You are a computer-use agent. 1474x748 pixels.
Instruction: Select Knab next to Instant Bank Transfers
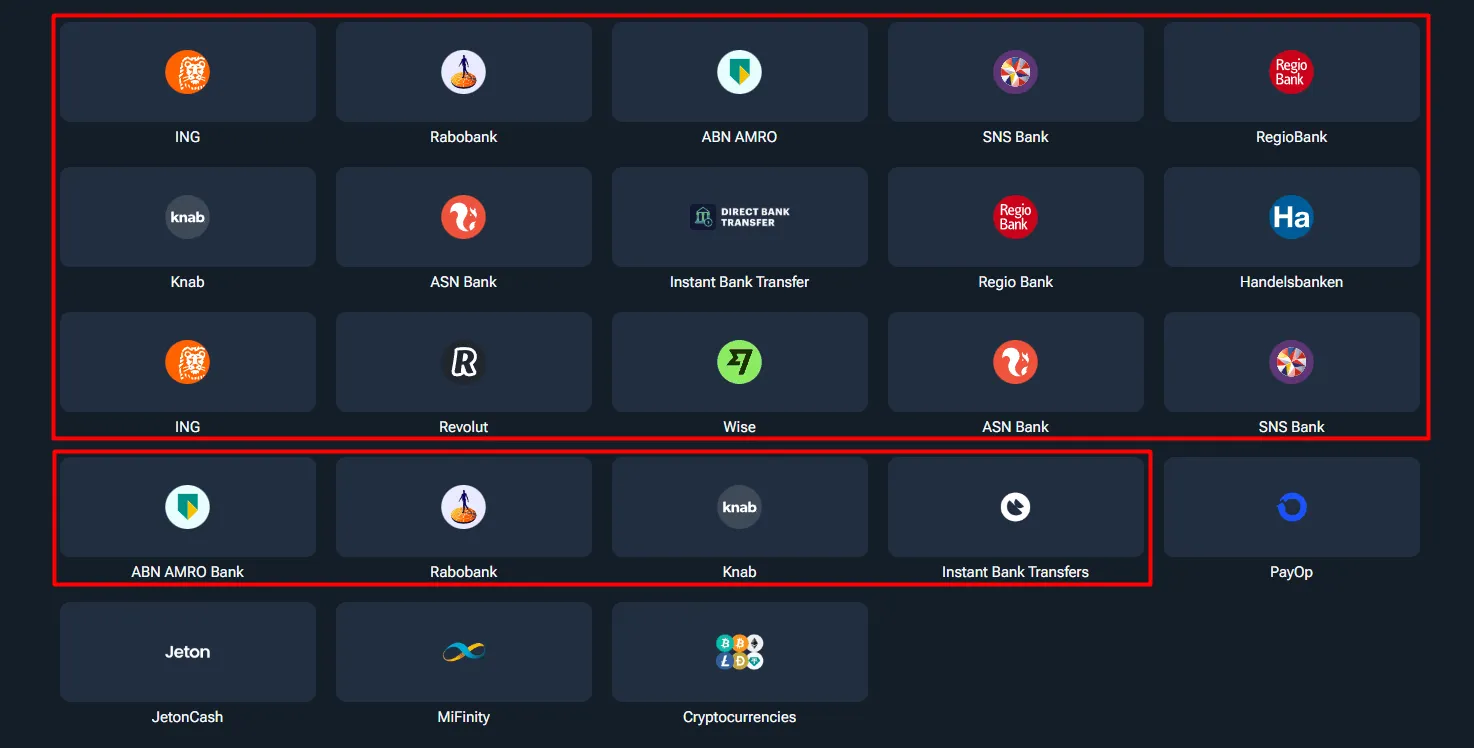tap(739, 507)
